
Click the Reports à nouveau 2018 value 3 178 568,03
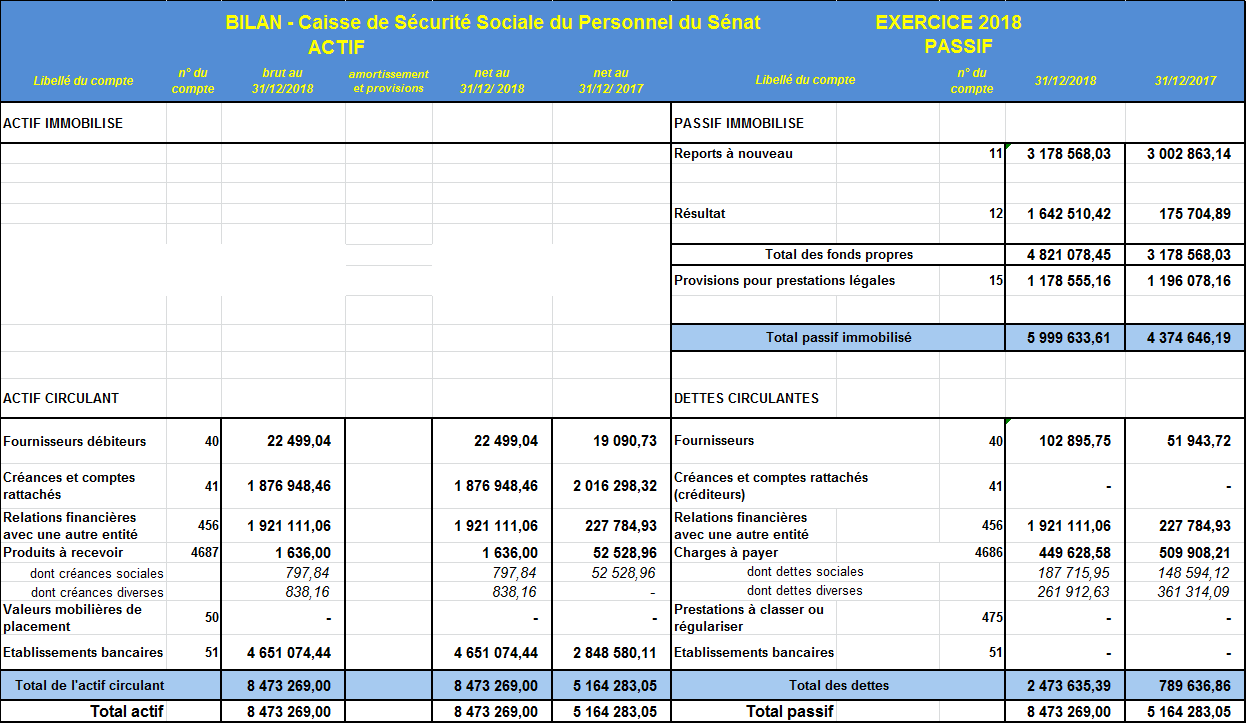coord(1068,154)
